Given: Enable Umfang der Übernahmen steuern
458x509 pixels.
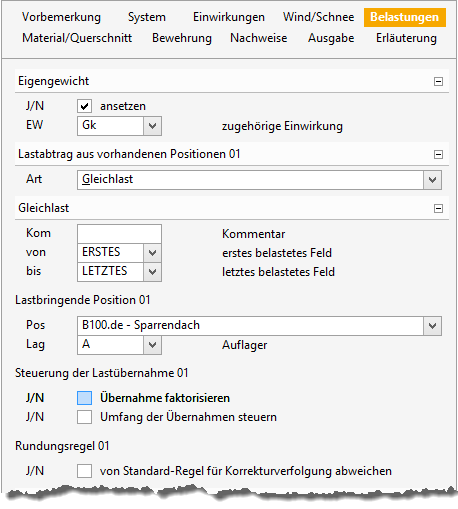Looking at the screenshot, I should [84, 417].
